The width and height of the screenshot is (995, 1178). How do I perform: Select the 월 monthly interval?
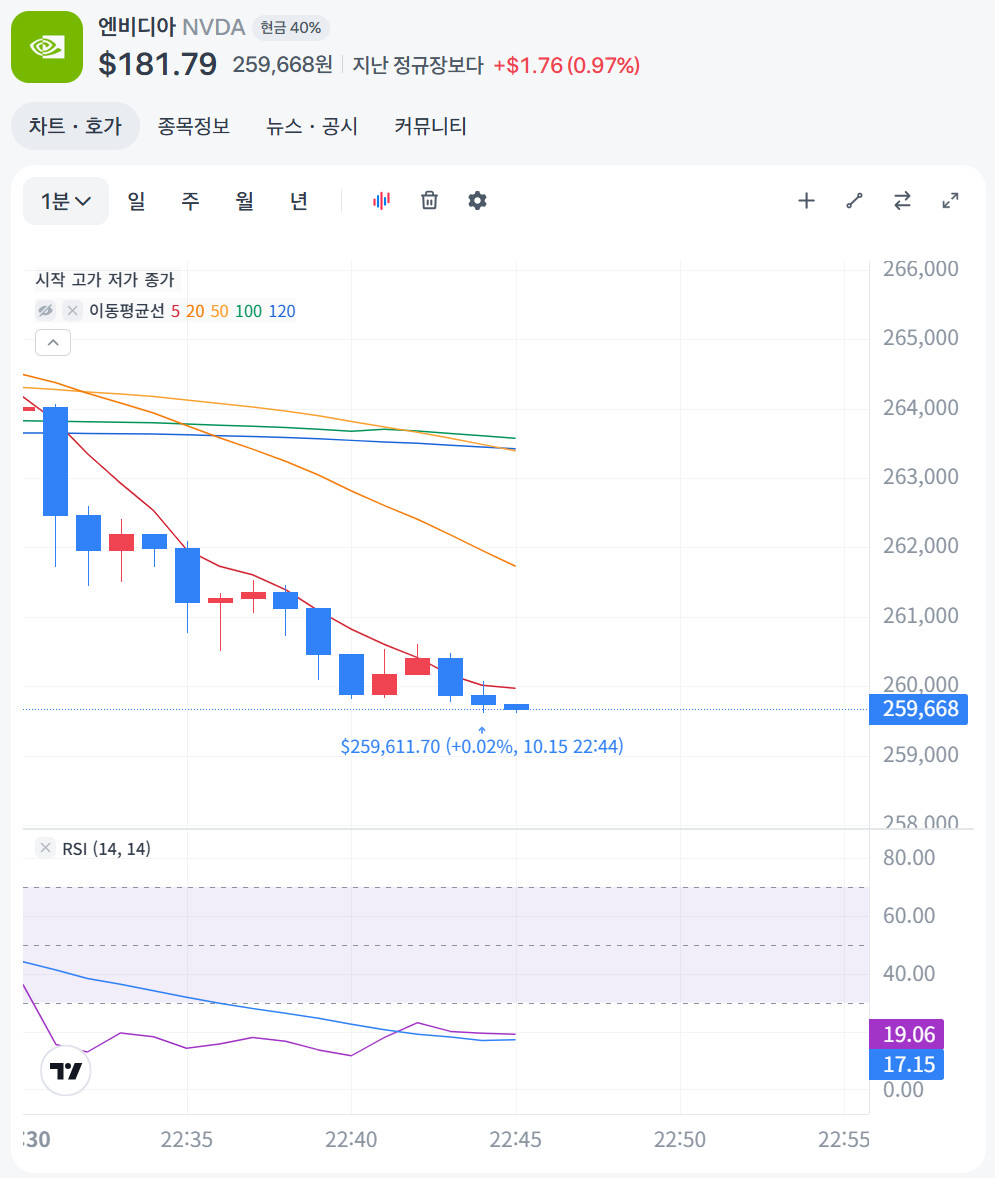coord(244,201)
